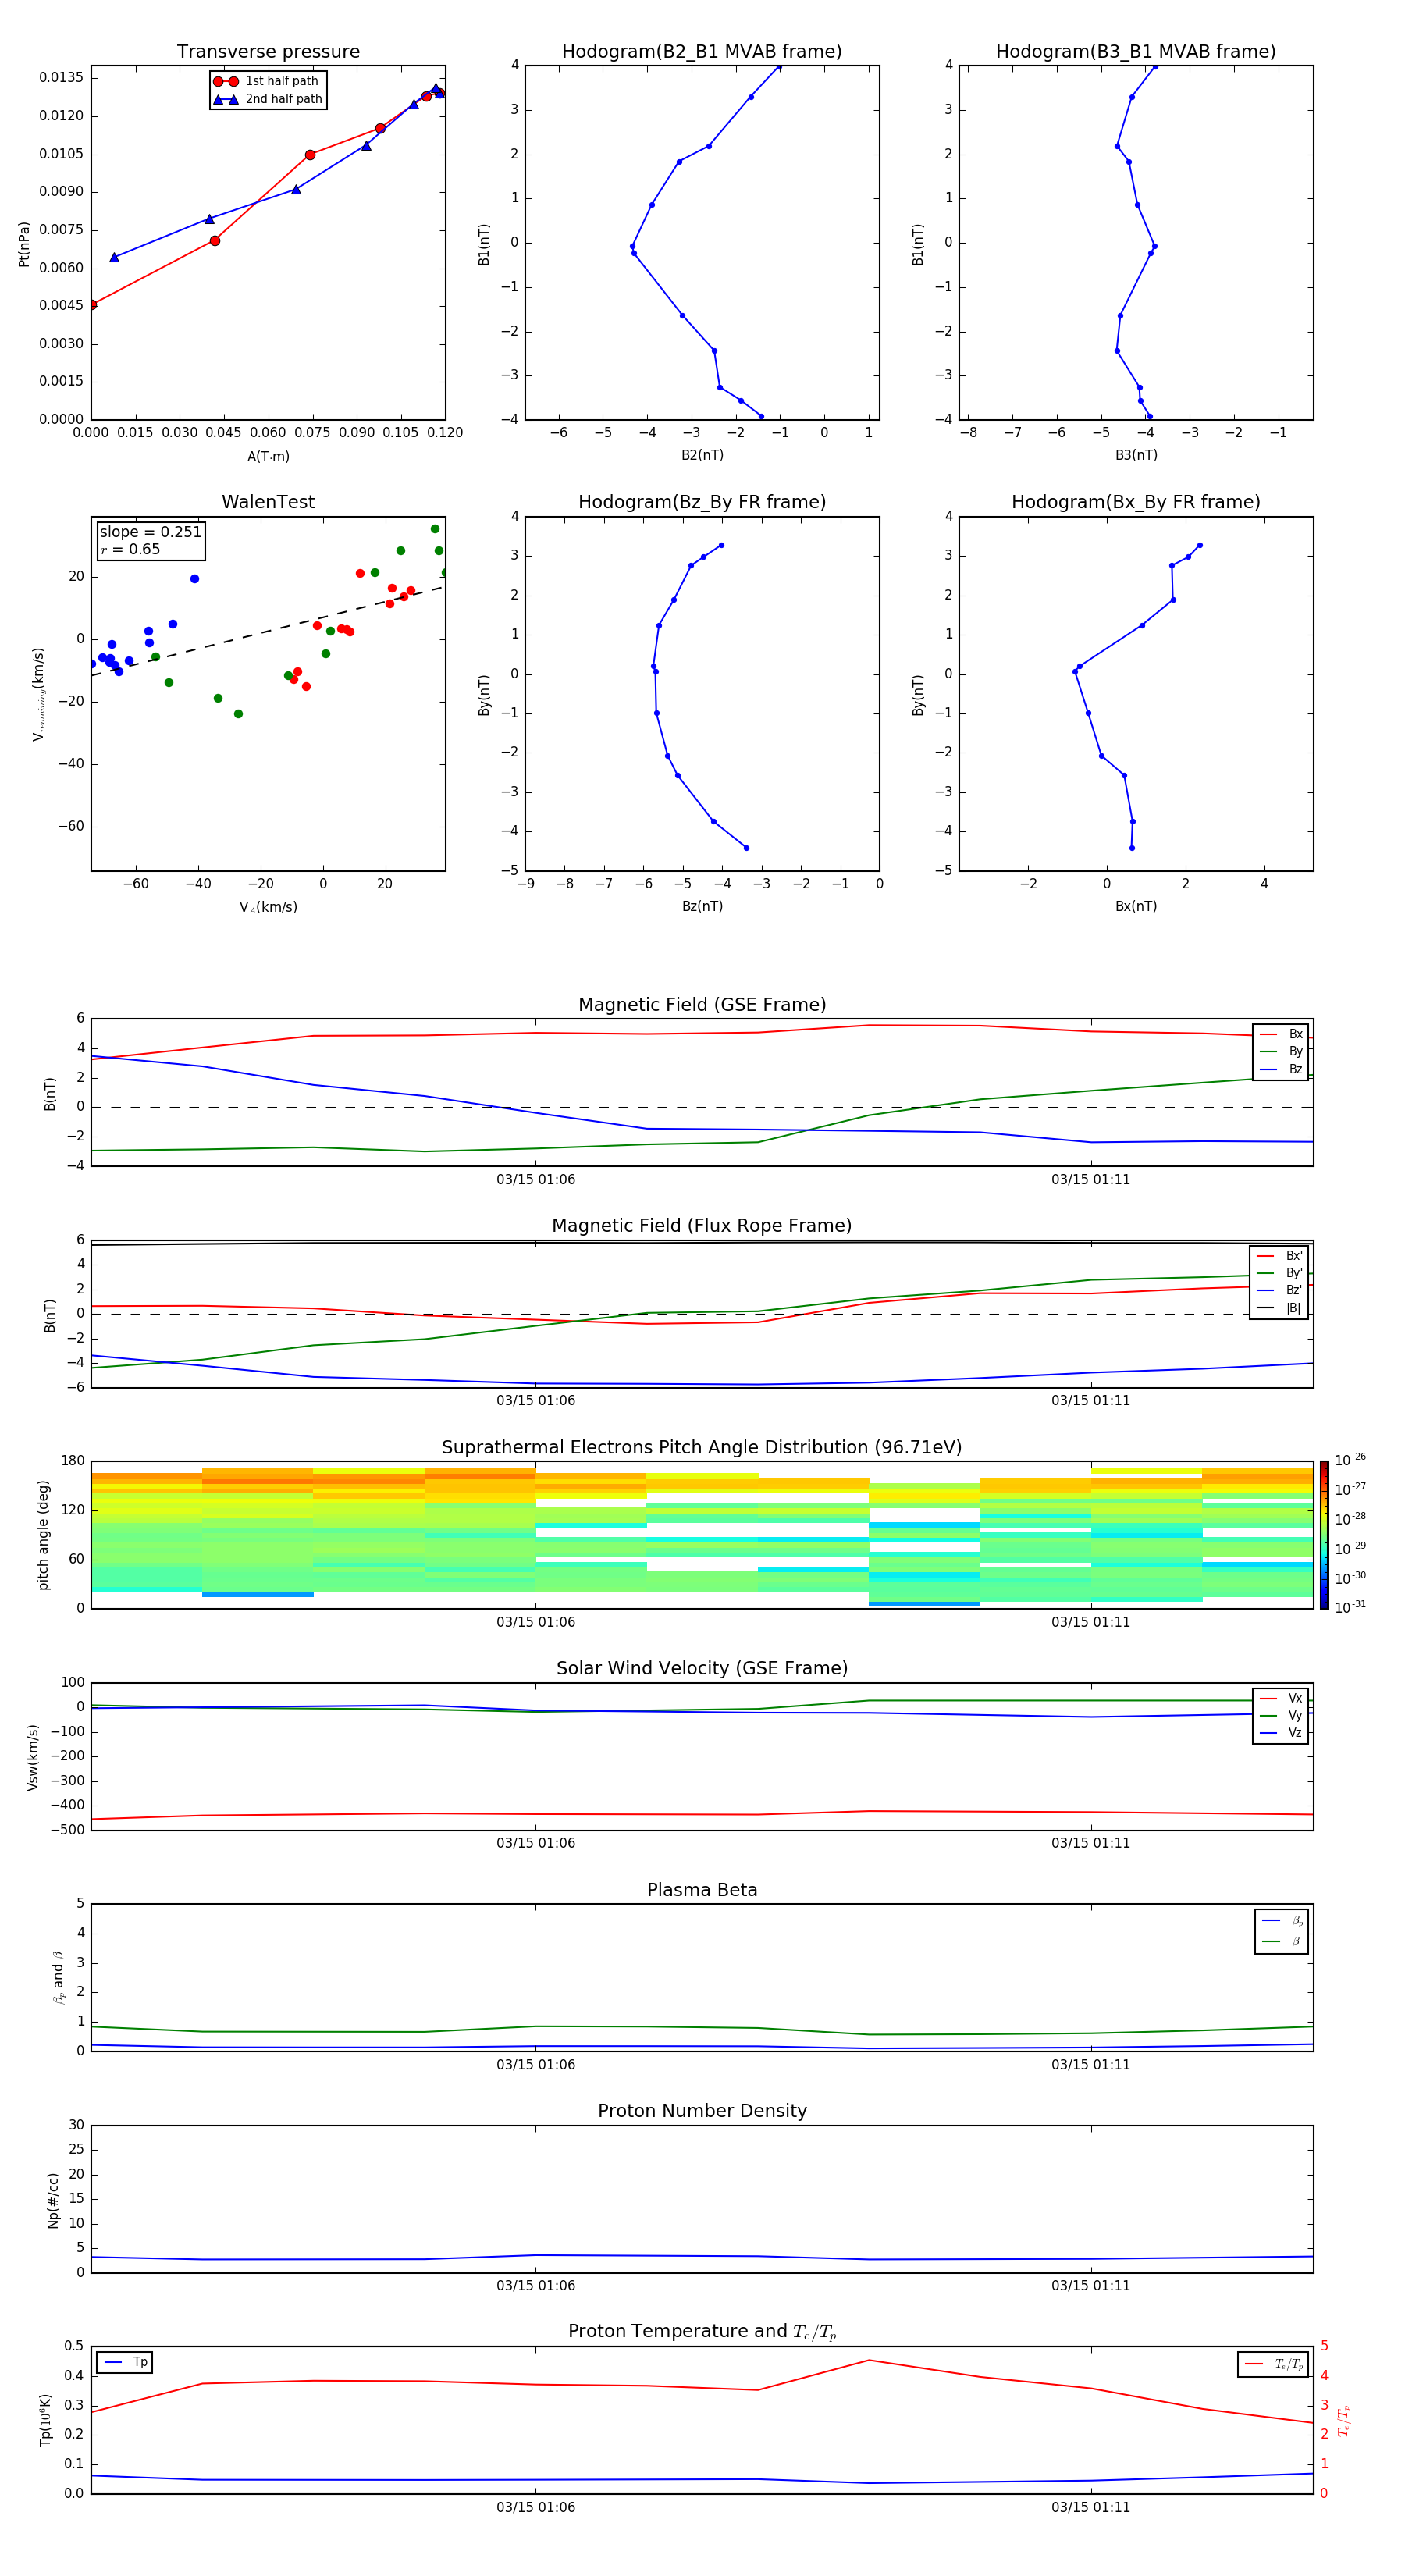Click the red Vx curve in solar wind plot
This screenshot has height=2576, width=1405.
pos(702,1814)
